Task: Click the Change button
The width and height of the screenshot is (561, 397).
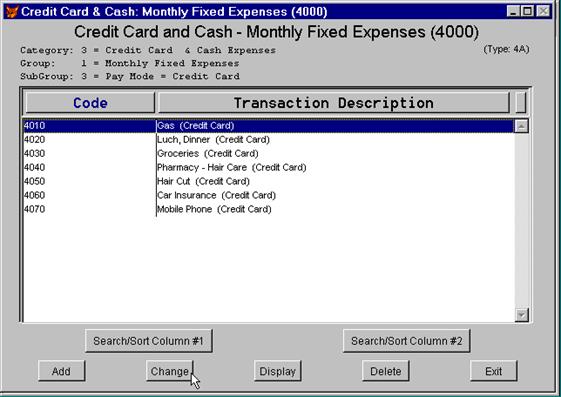Action: (x=170, y=371)
